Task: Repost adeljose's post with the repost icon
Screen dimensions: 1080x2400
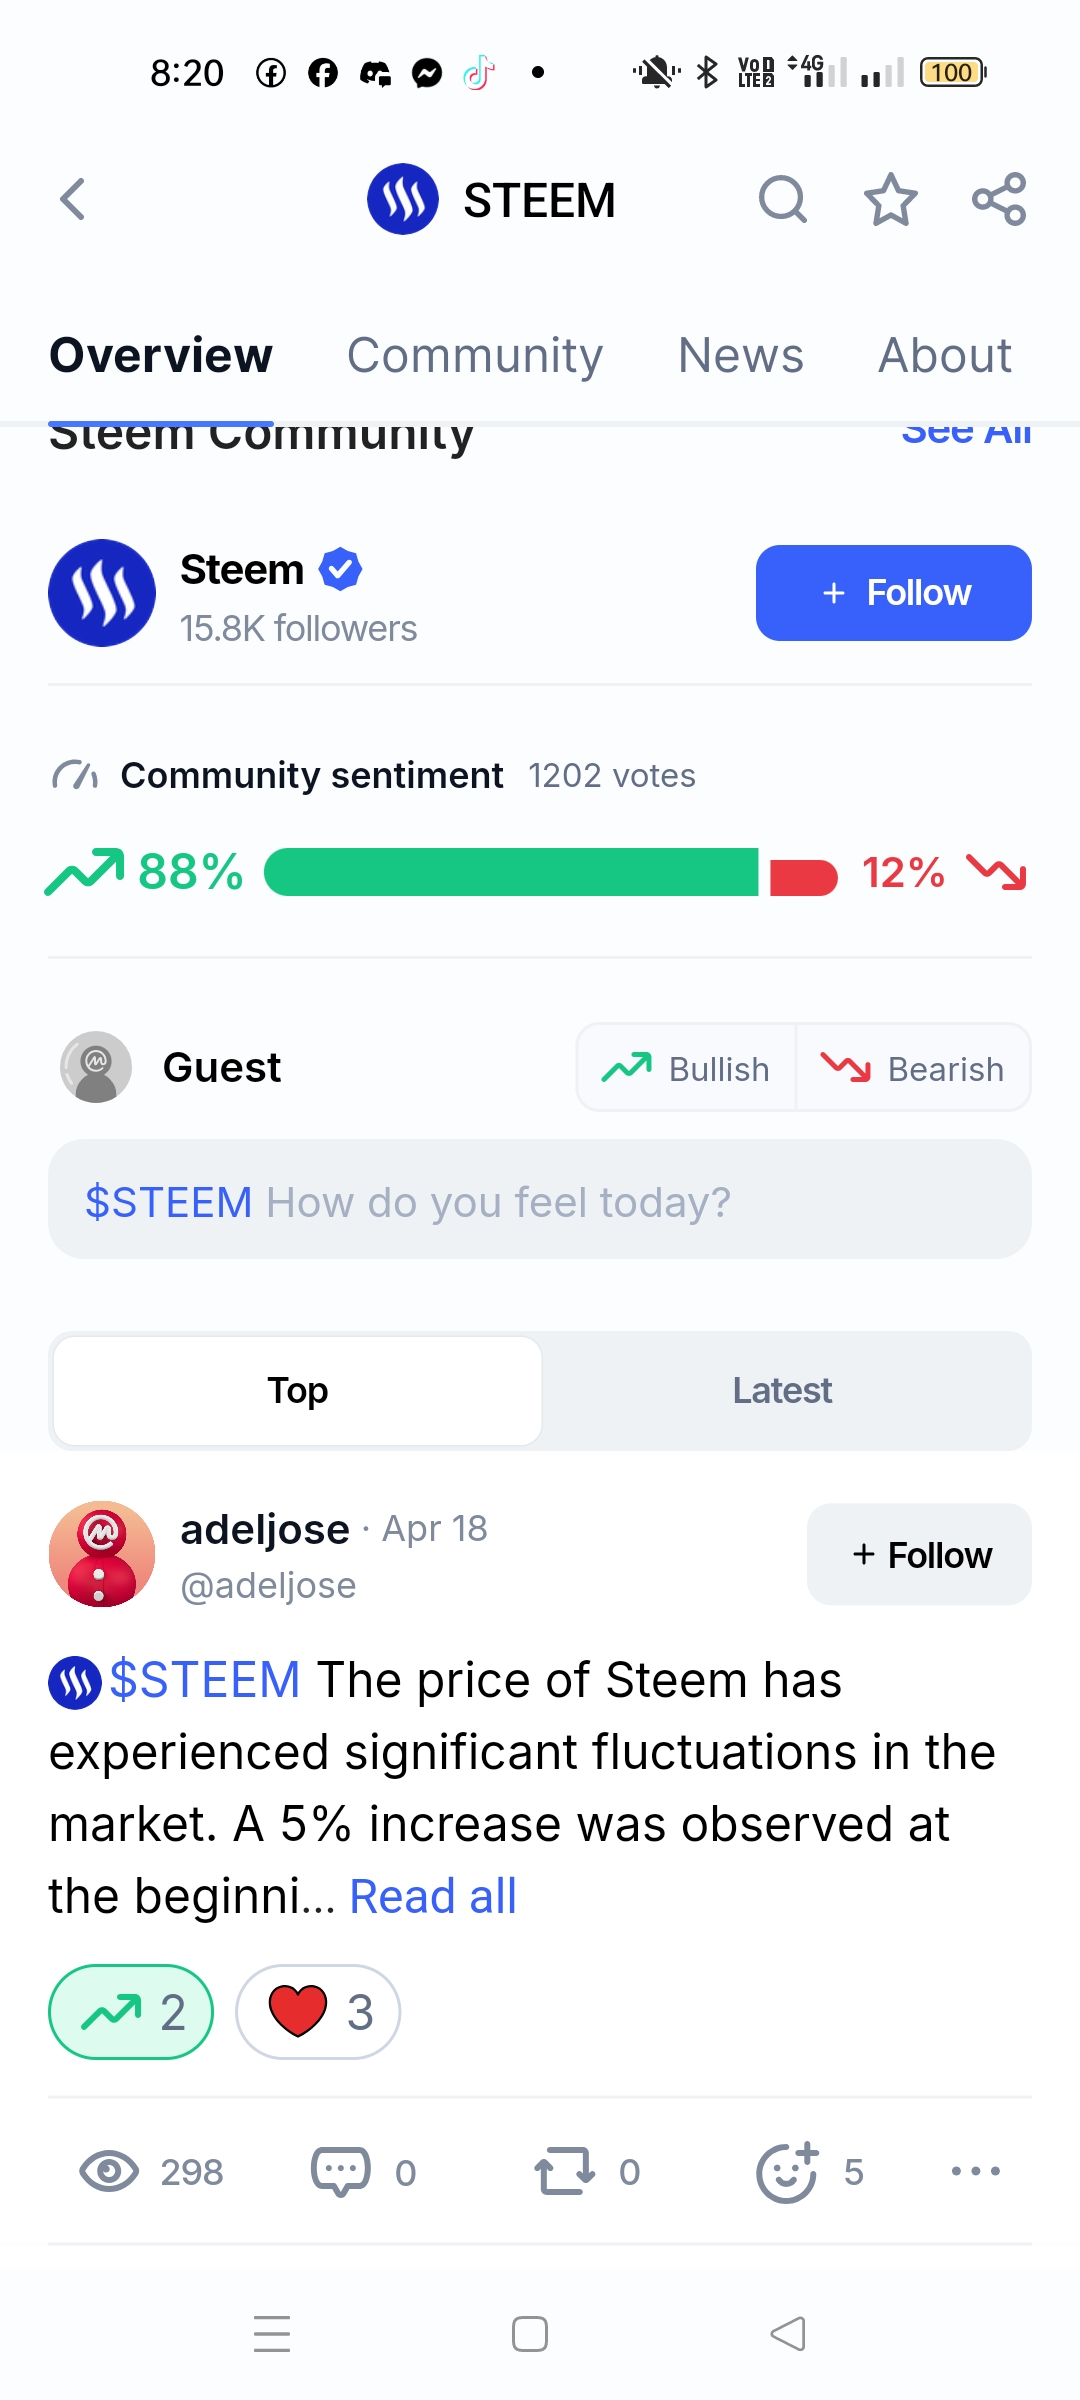Action: click(x=565, y=2171)
